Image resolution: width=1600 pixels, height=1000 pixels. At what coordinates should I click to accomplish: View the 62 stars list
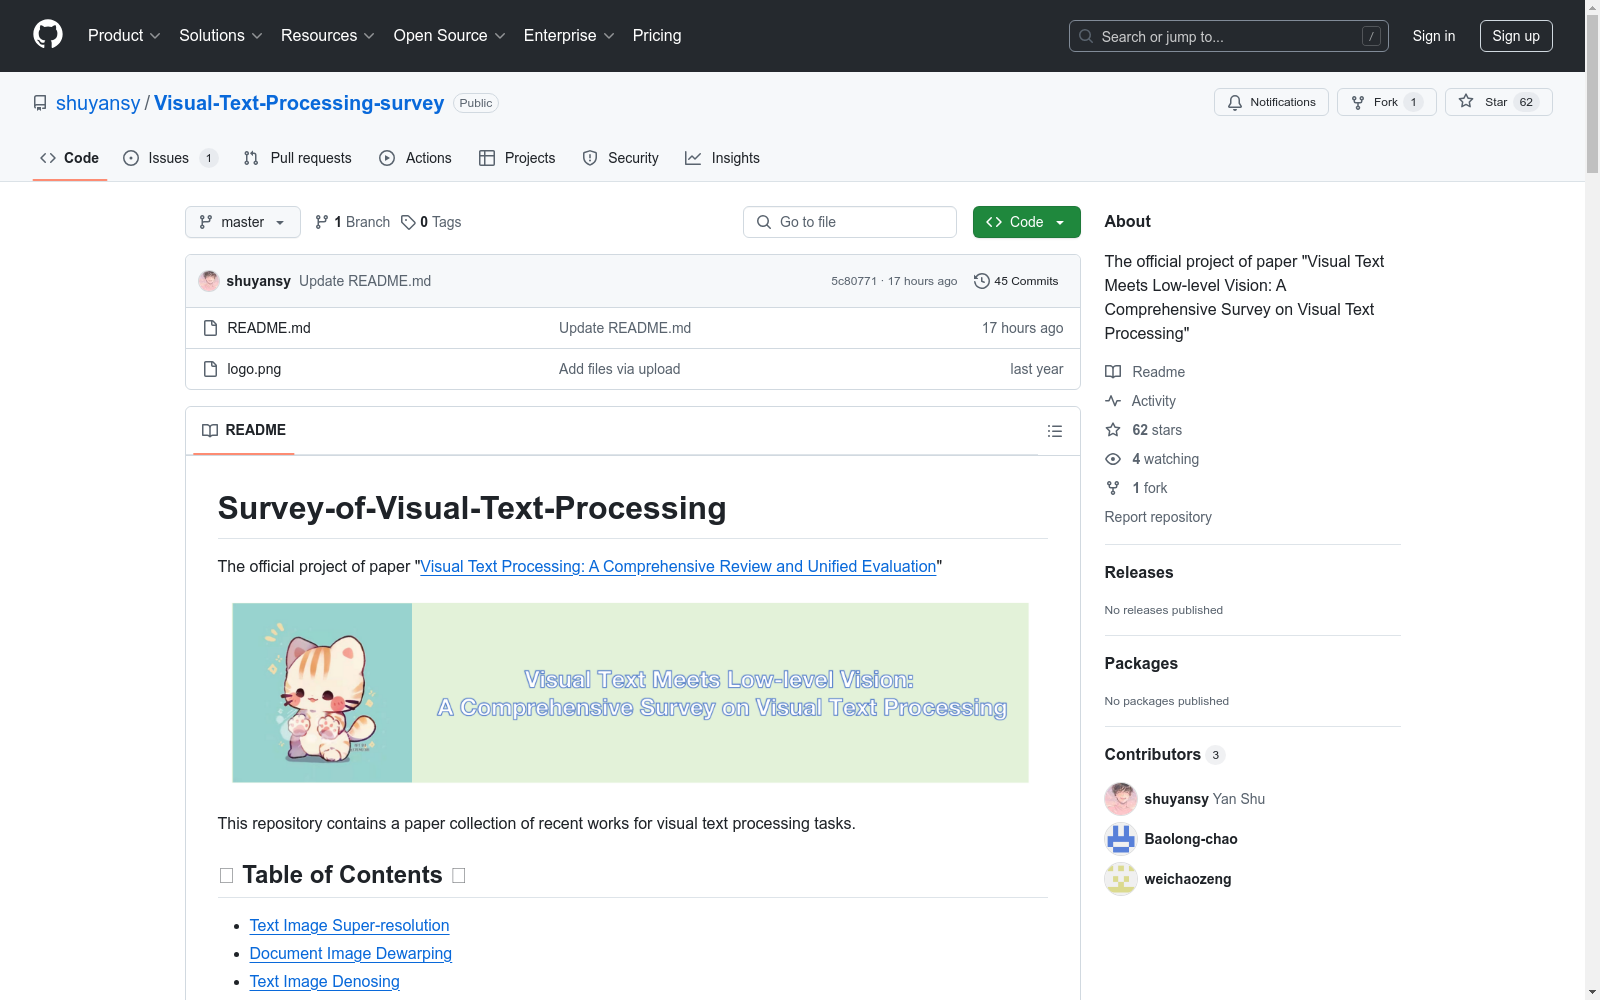[1144, 430]
